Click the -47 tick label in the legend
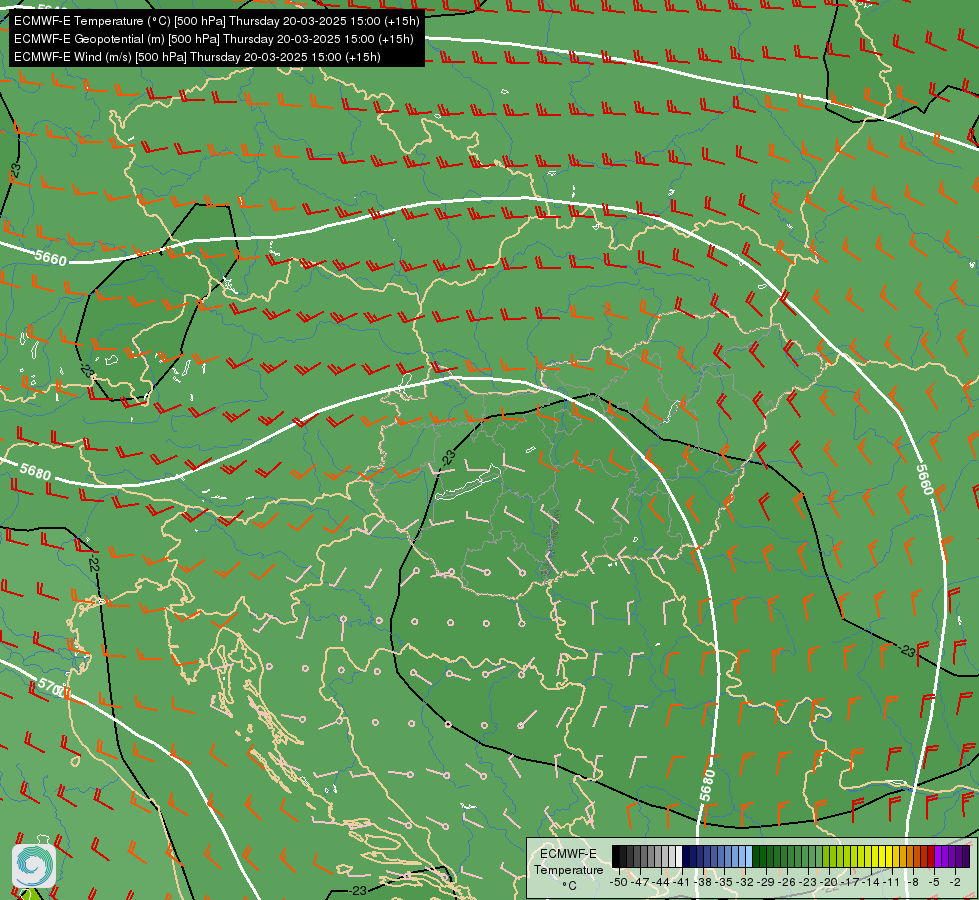The image size is (979, 900). coord(640,882)
